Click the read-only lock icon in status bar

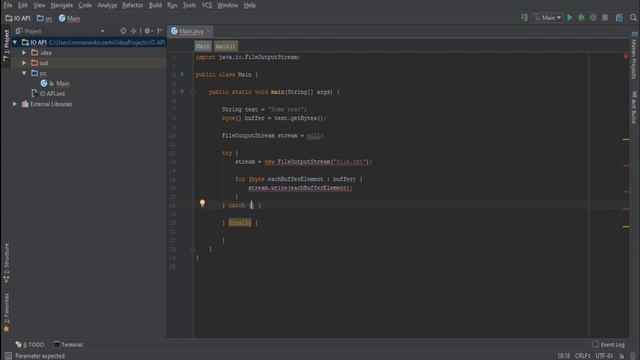pyautogui.click(x=622, y=356)
